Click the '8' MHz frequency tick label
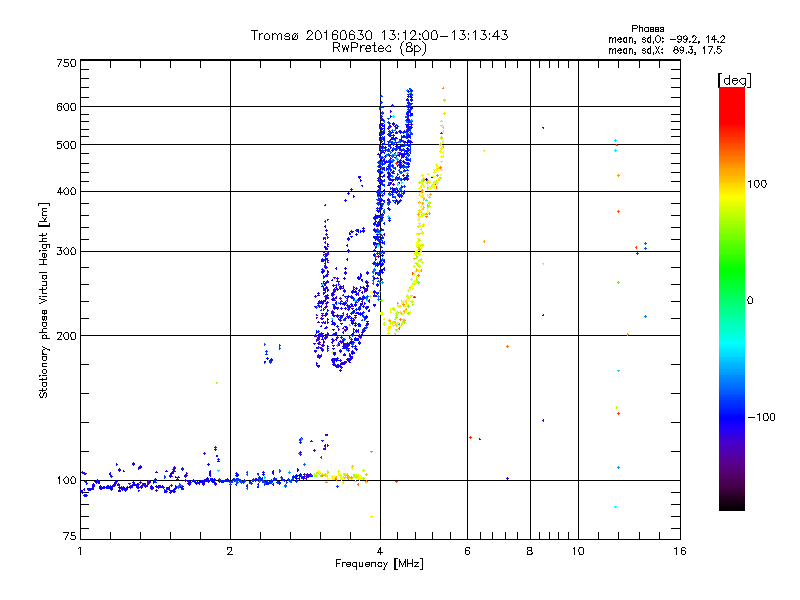The image size is (800, 600). (x=530, y=551)
